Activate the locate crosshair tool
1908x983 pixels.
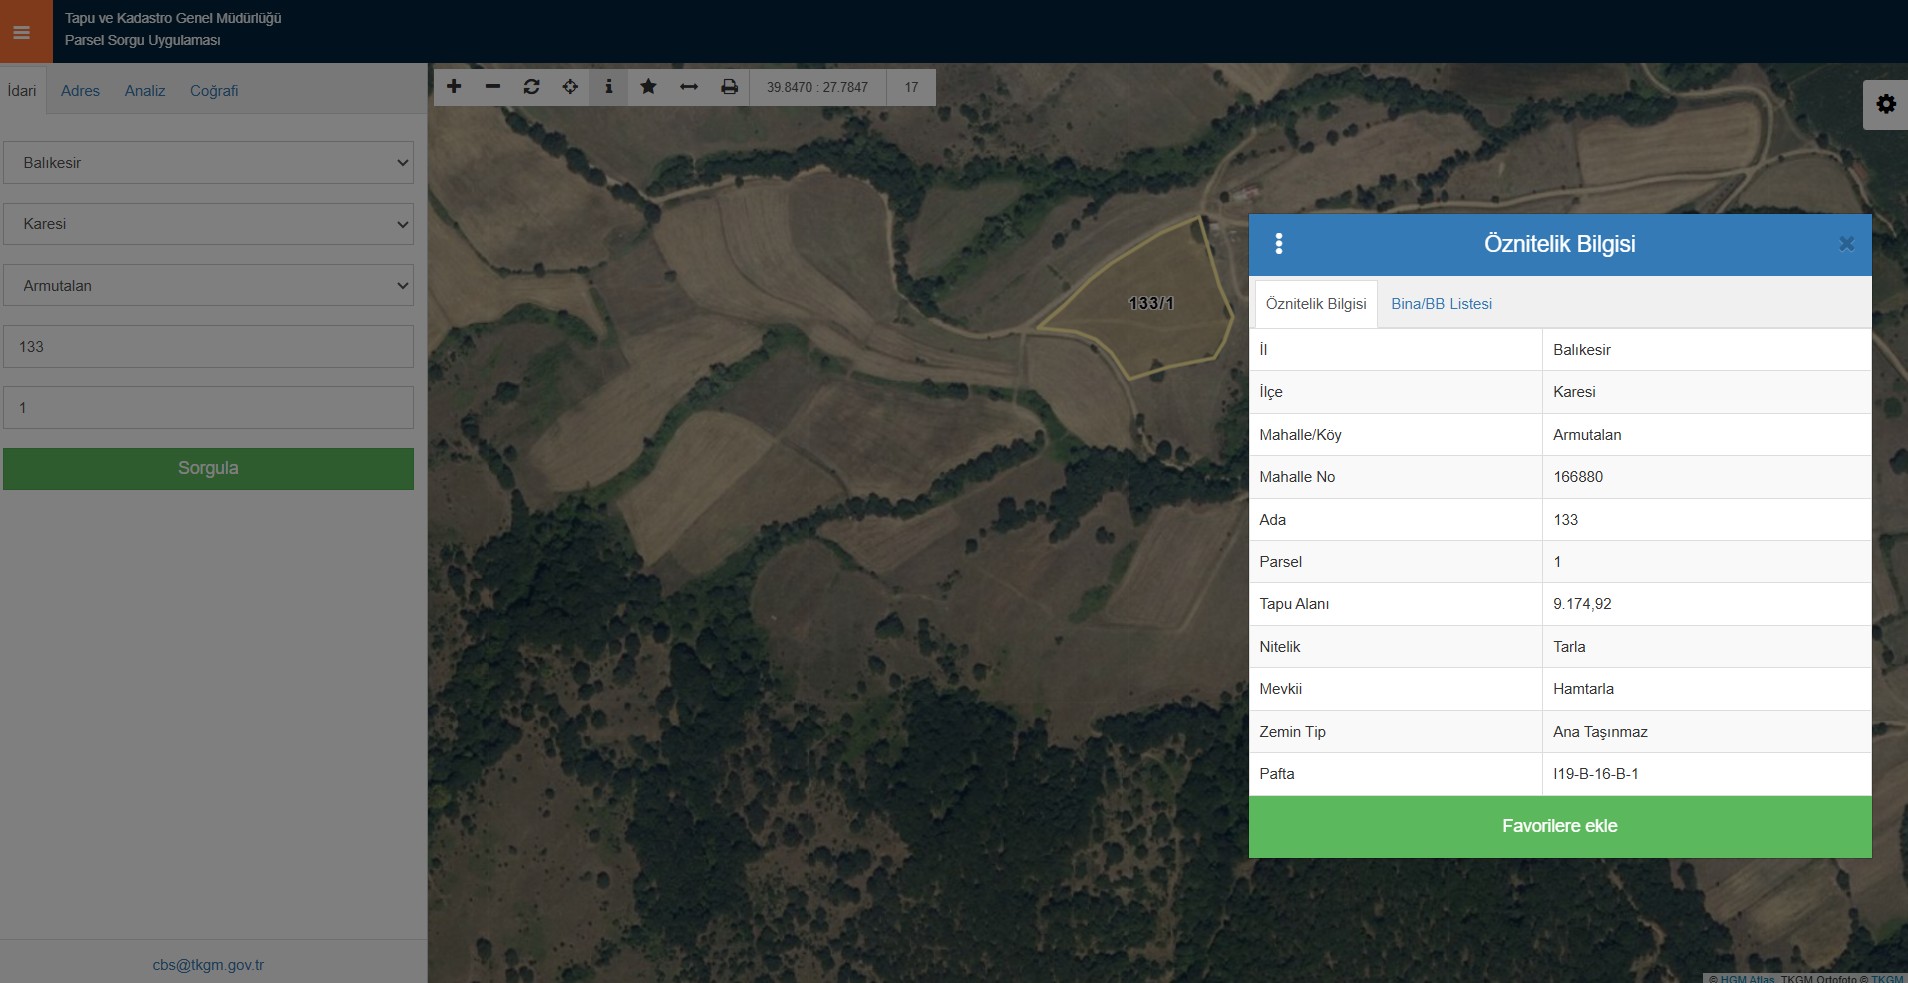point(570,87)
